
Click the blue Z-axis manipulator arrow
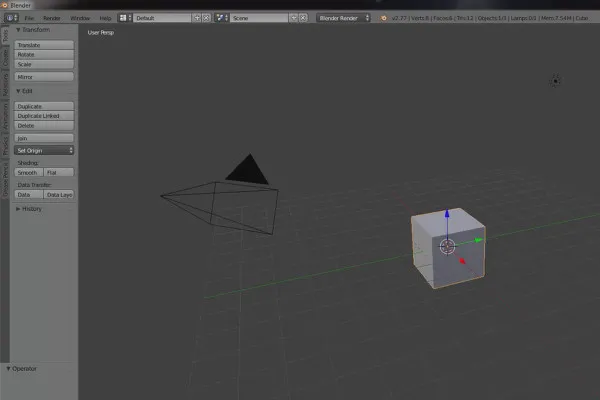(447, 214)
